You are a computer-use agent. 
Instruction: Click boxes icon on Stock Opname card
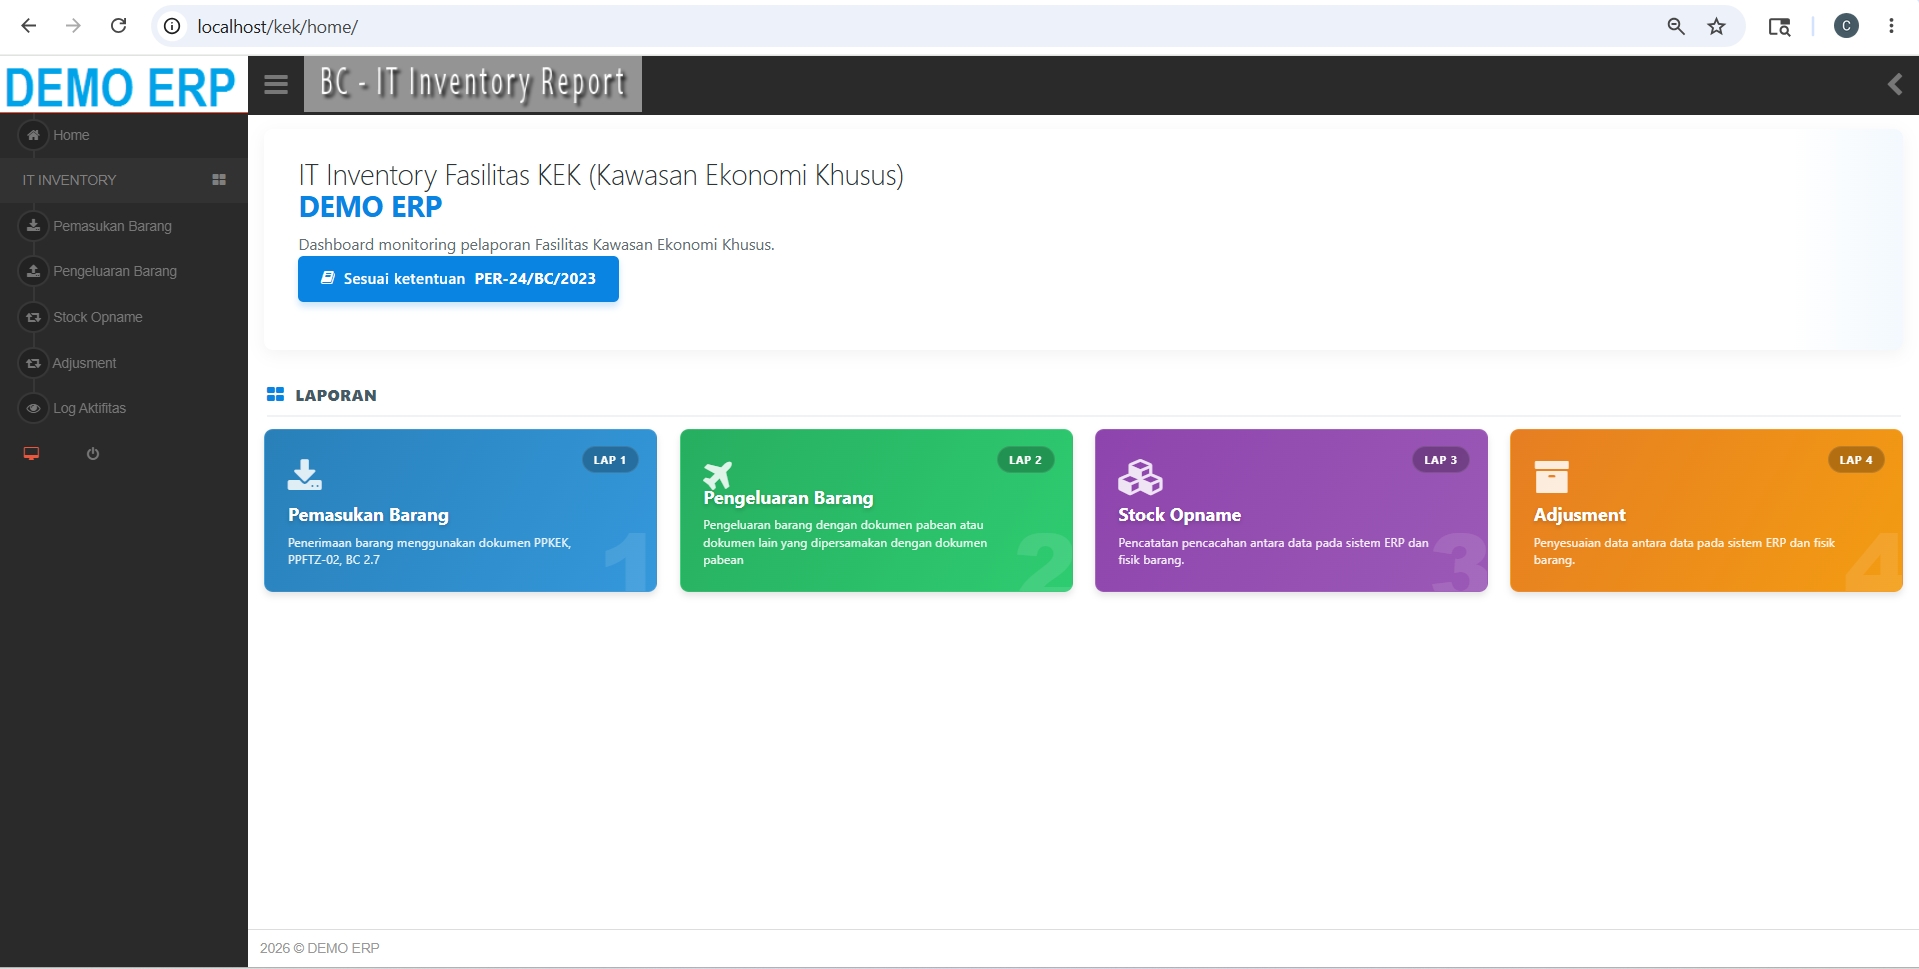click(1140, 477)
